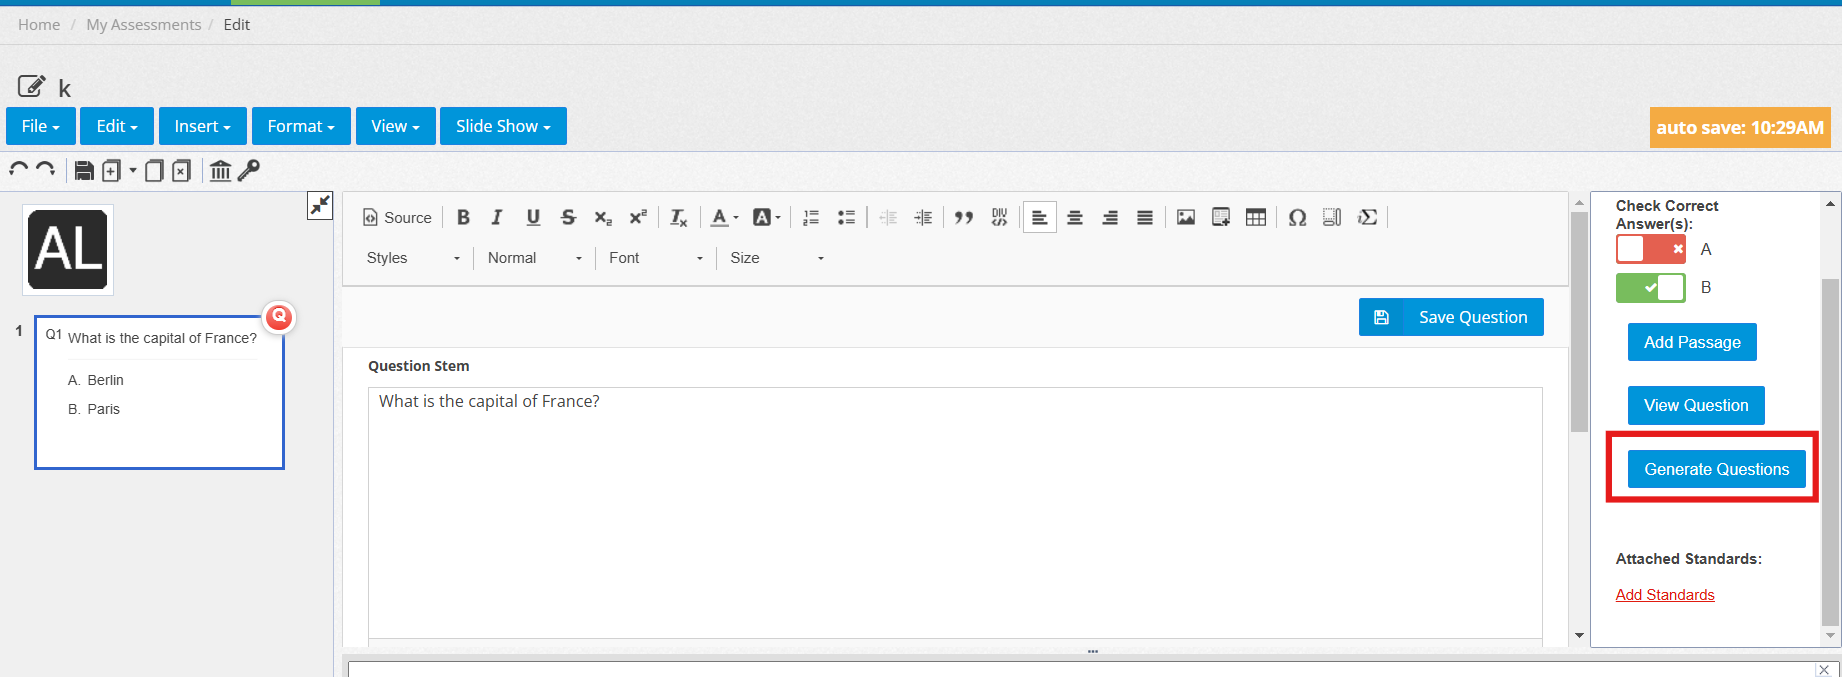Expand the Font dropdown list
The height and width of the screenshot is (677, 1842).
coord(655,258)
